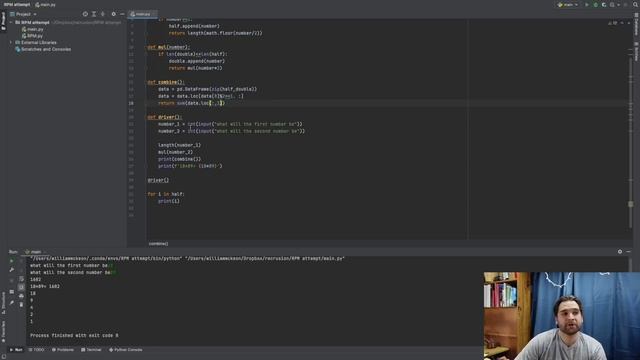Select Scratches and Consoles item

tap(43, 49)
